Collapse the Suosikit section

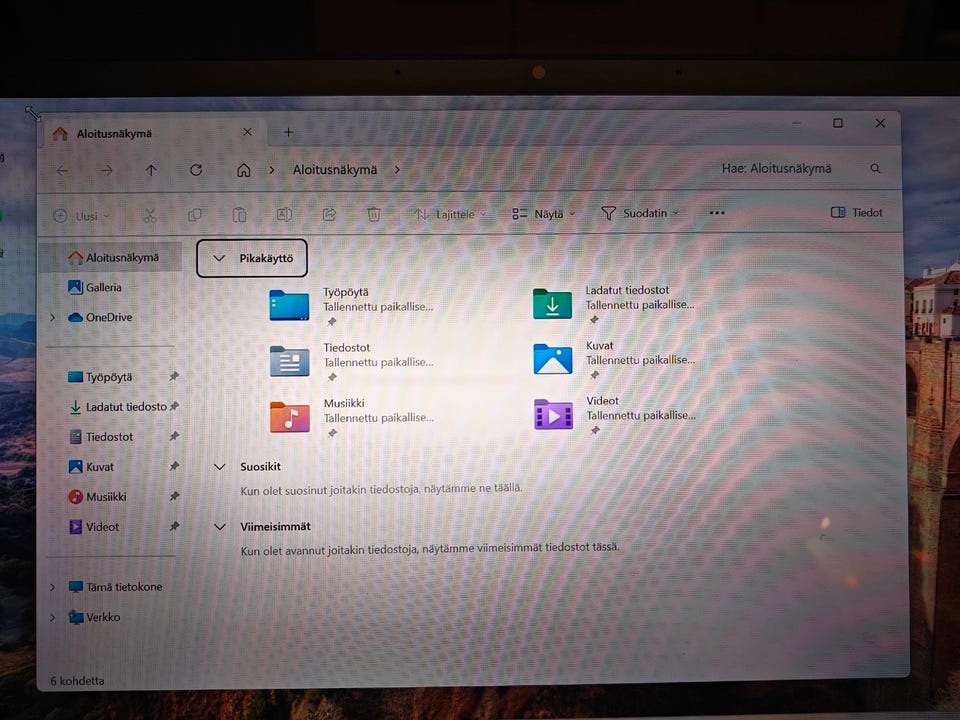click(x=220, y=467)
